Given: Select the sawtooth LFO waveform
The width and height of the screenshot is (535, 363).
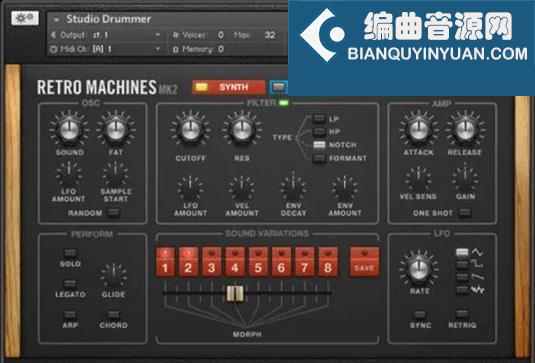Looking at the screenshot, I should [462, 277].
